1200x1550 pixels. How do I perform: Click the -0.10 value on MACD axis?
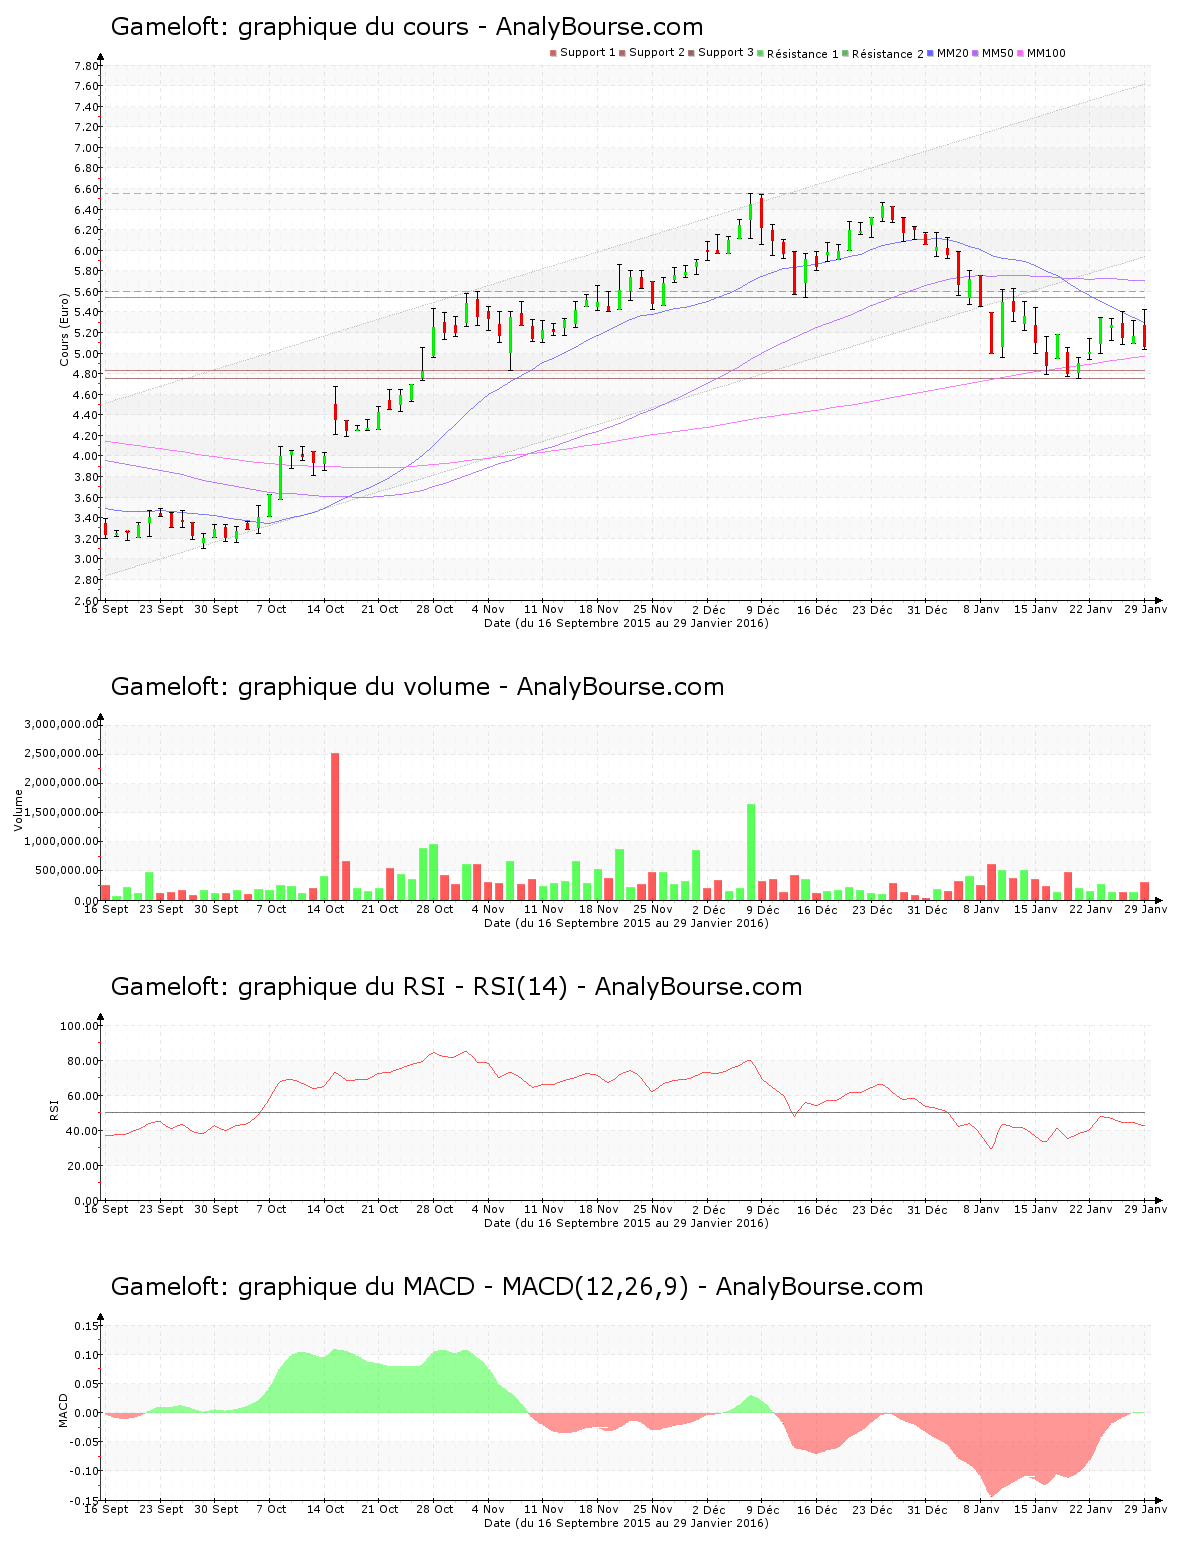[x=84, y=1471]
